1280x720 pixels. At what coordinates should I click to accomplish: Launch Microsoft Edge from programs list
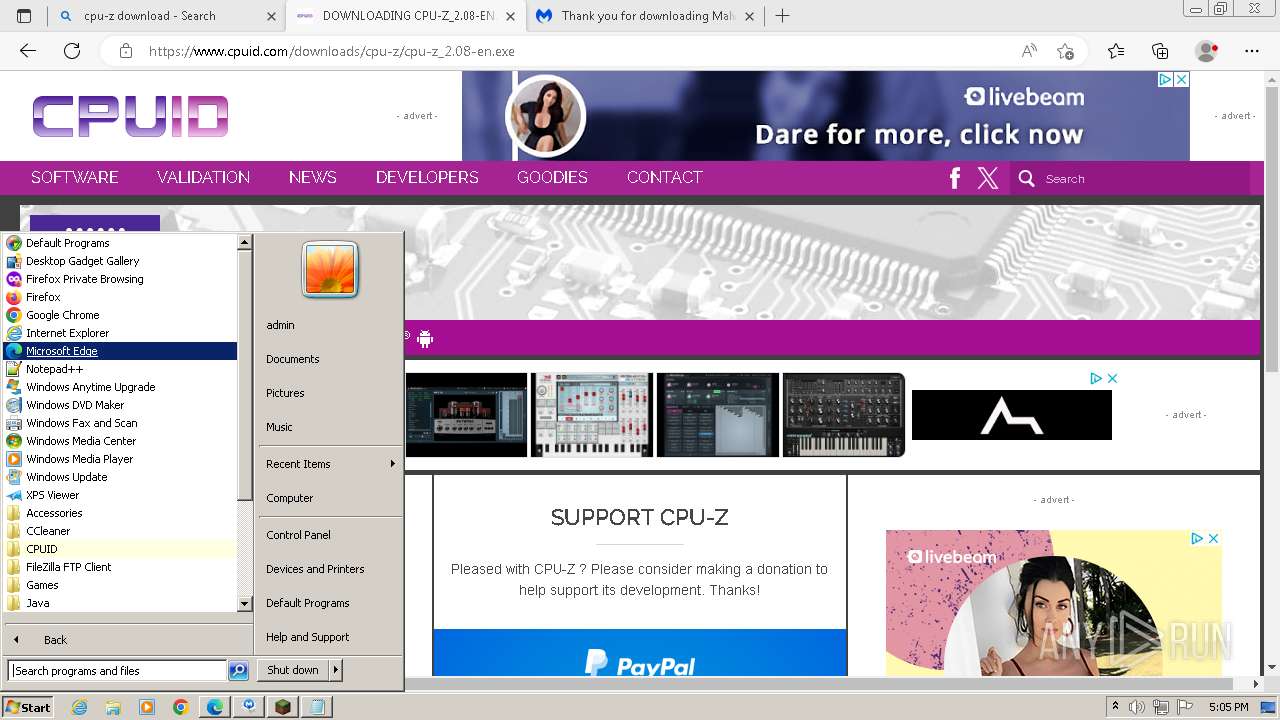(120, 351)
